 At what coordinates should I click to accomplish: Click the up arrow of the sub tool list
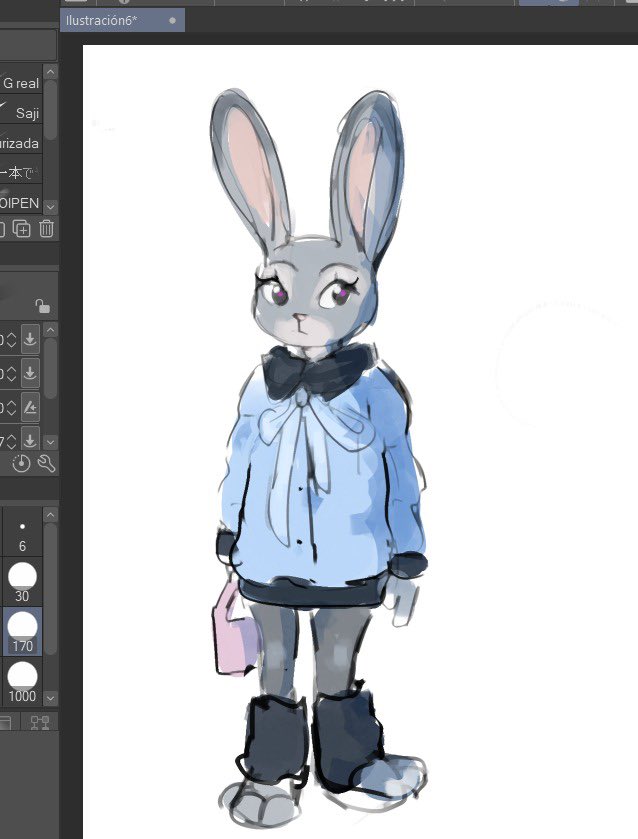pos(50,71)
